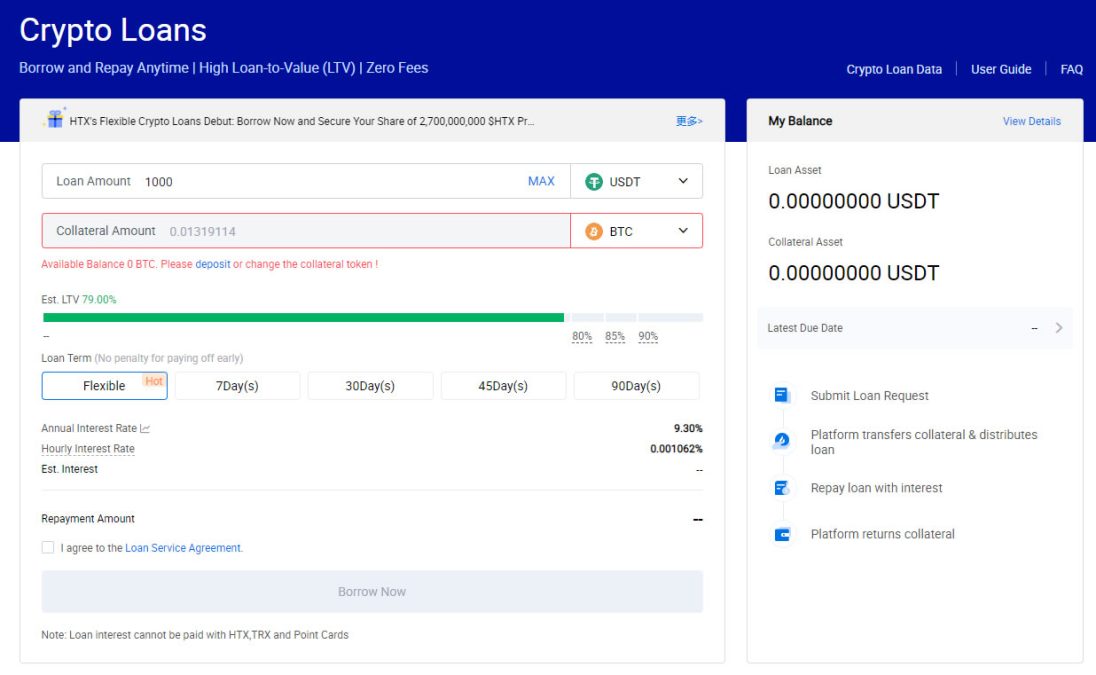The image size is (1096, 675).
Task: Open the BTC collateral currency dropdown
Action: [636, 231]
